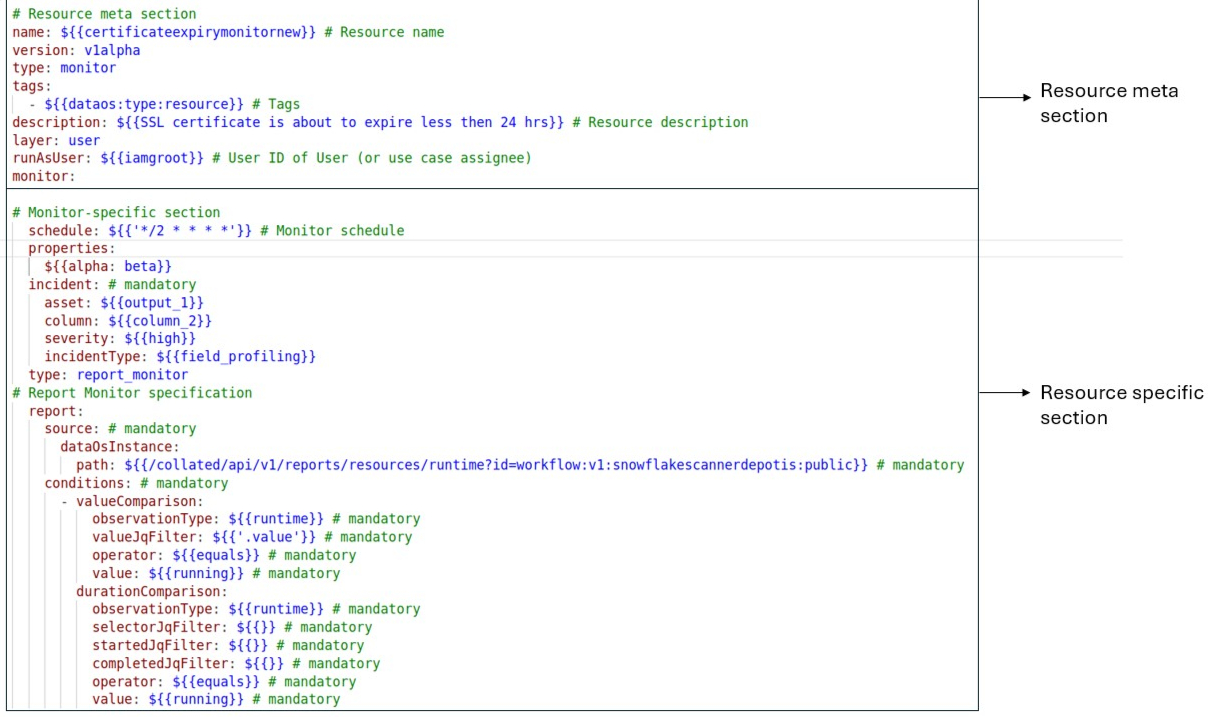Image resolution: width=1208 pixels, height=717 pixels.
Task: Click the '- valueComparison:' key
Action: [132, 500]
